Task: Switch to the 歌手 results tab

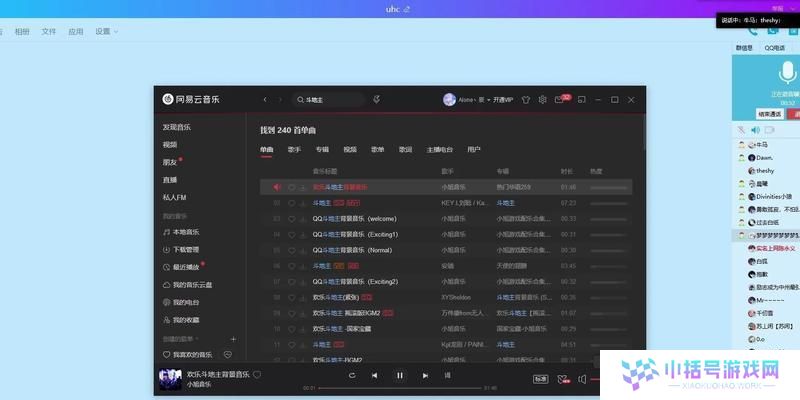Action: coord(294,149)
